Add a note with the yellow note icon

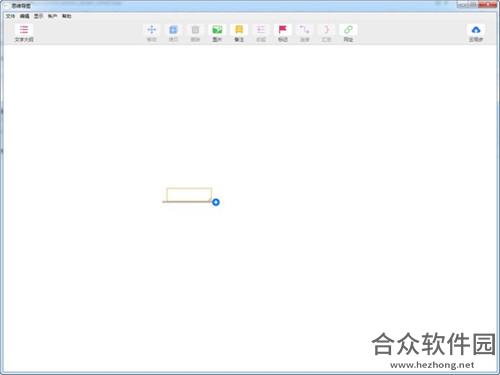click(239, 30)
